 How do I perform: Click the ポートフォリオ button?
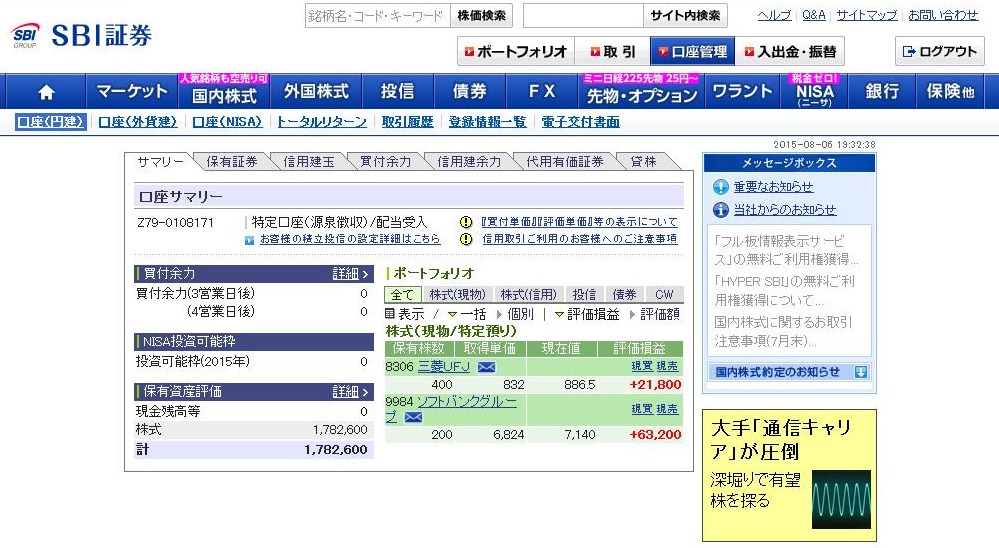(x=516, y=51)
